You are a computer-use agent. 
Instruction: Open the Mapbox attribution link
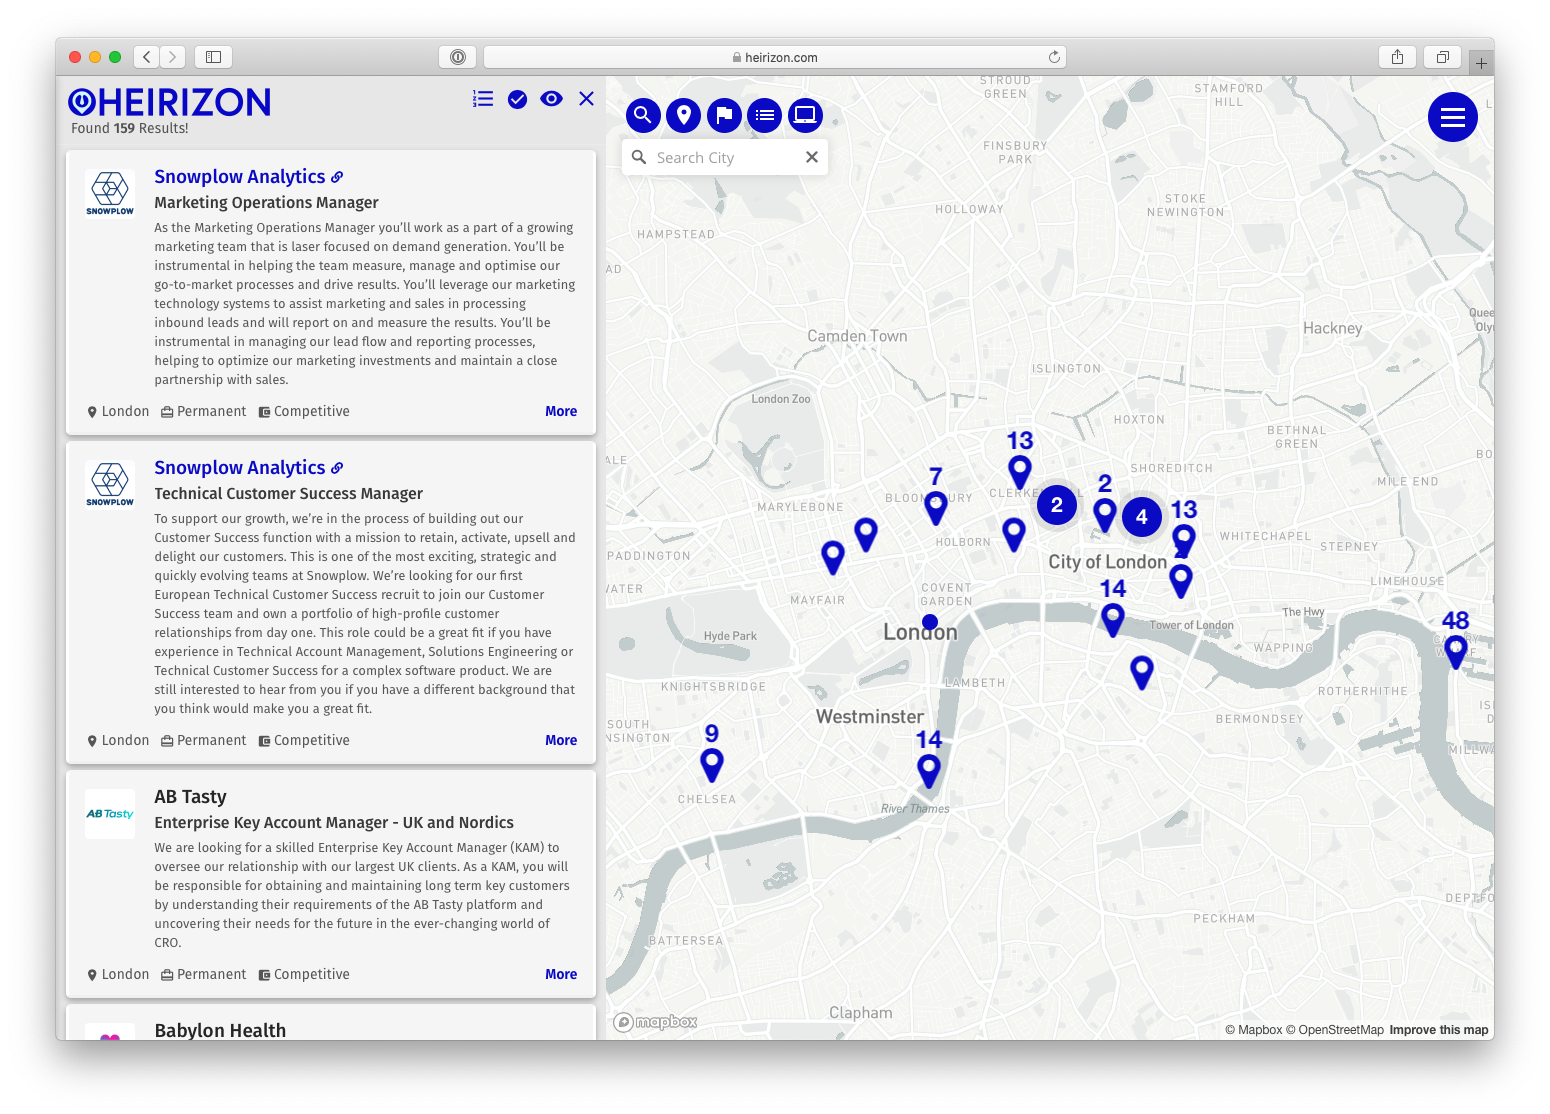pyautogui.click(x=1254, y=1030)
